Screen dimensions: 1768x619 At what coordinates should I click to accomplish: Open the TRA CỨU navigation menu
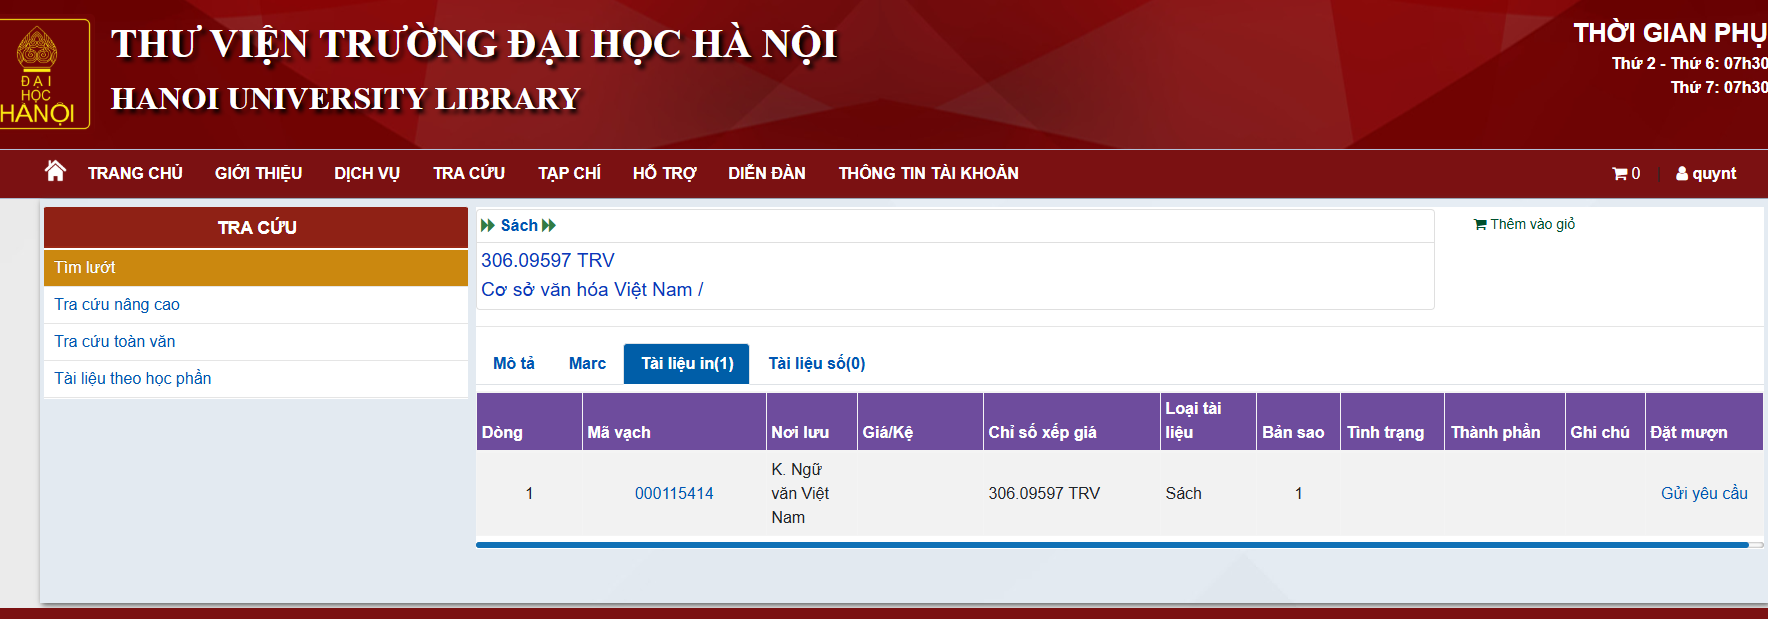(x=469, y=174)
